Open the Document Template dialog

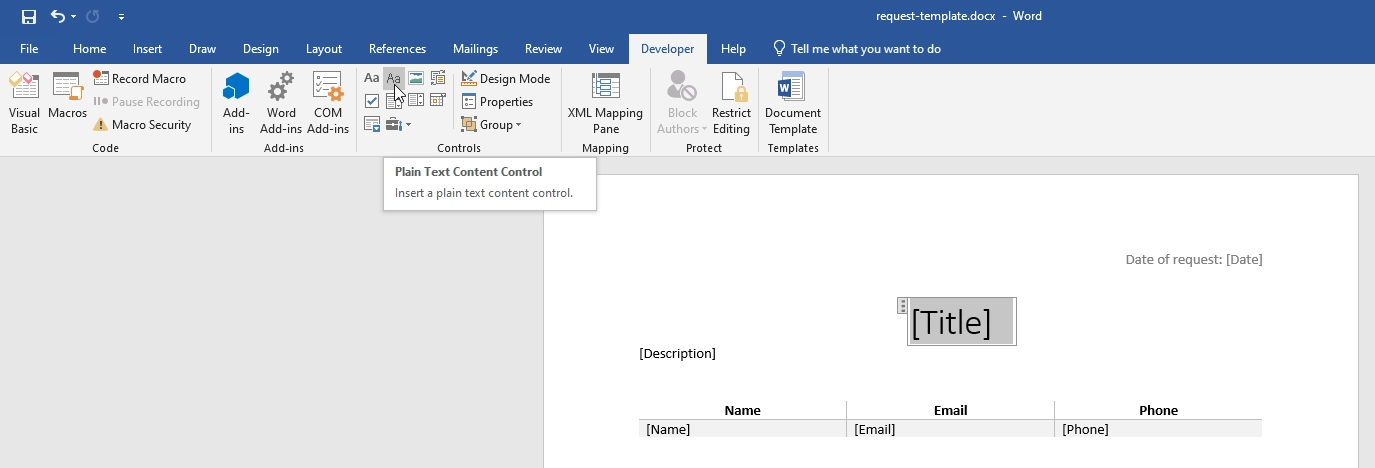793,104
